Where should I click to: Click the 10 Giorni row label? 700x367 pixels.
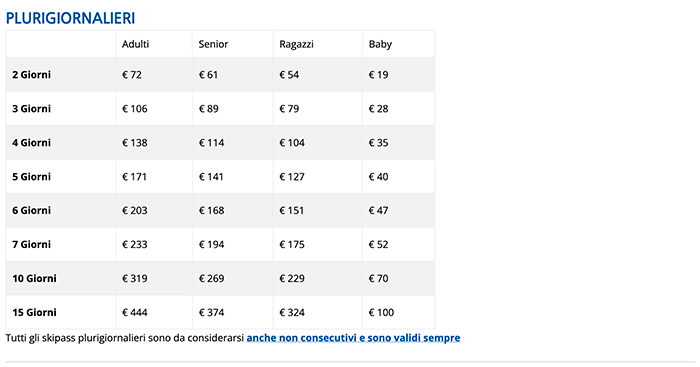(x=34, y=278)
